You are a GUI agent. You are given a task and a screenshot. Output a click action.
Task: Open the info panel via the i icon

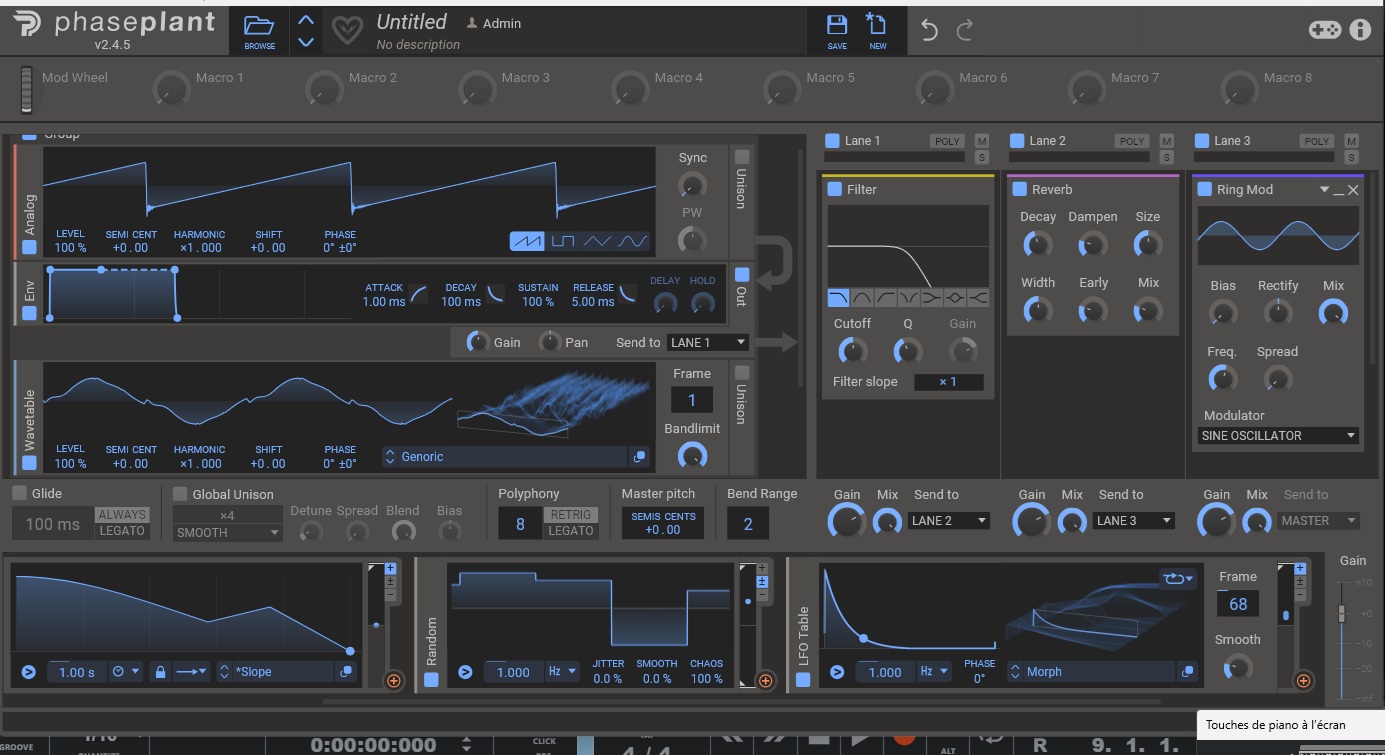pos(1360,30)
